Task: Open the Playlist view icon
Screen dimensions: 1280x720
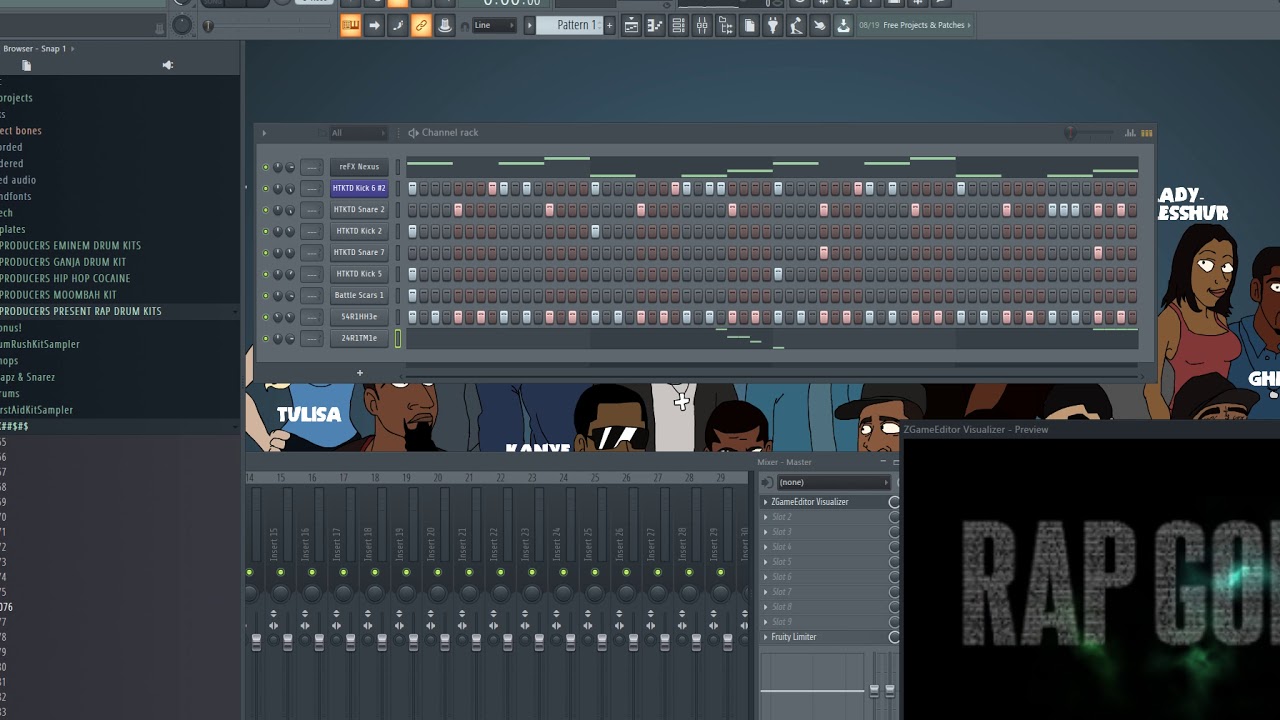Action: pos(631,25)
